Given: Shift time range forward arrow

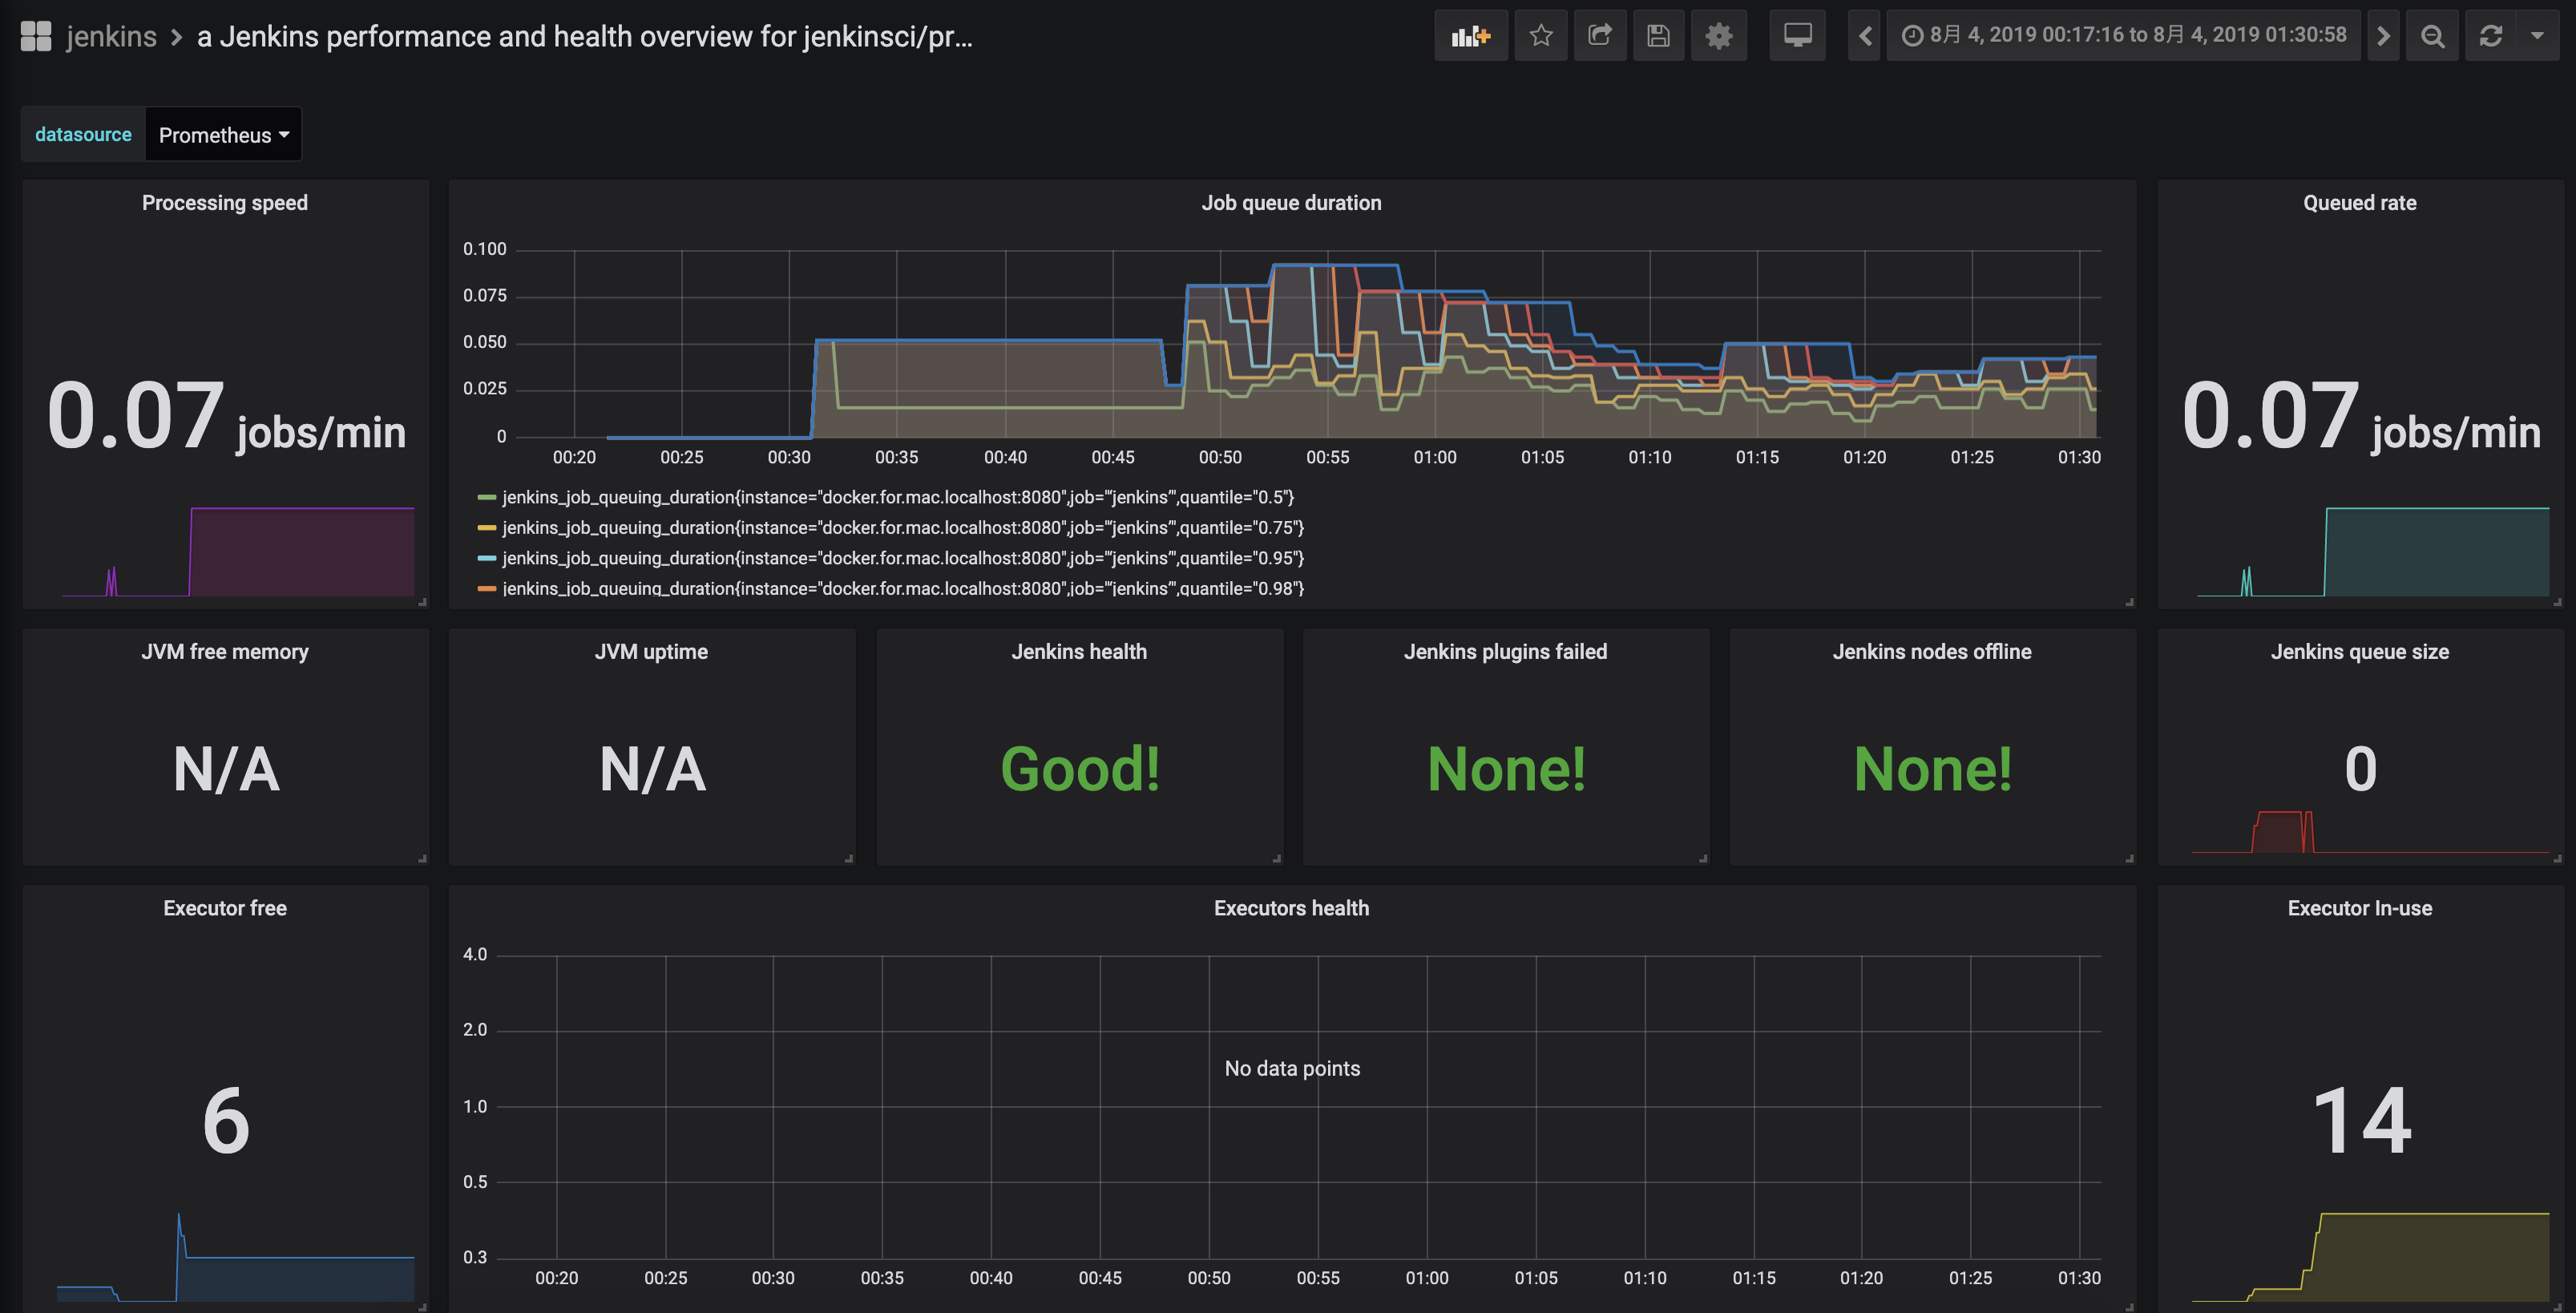Looking at the screenshot, I should pos(2383,36).
